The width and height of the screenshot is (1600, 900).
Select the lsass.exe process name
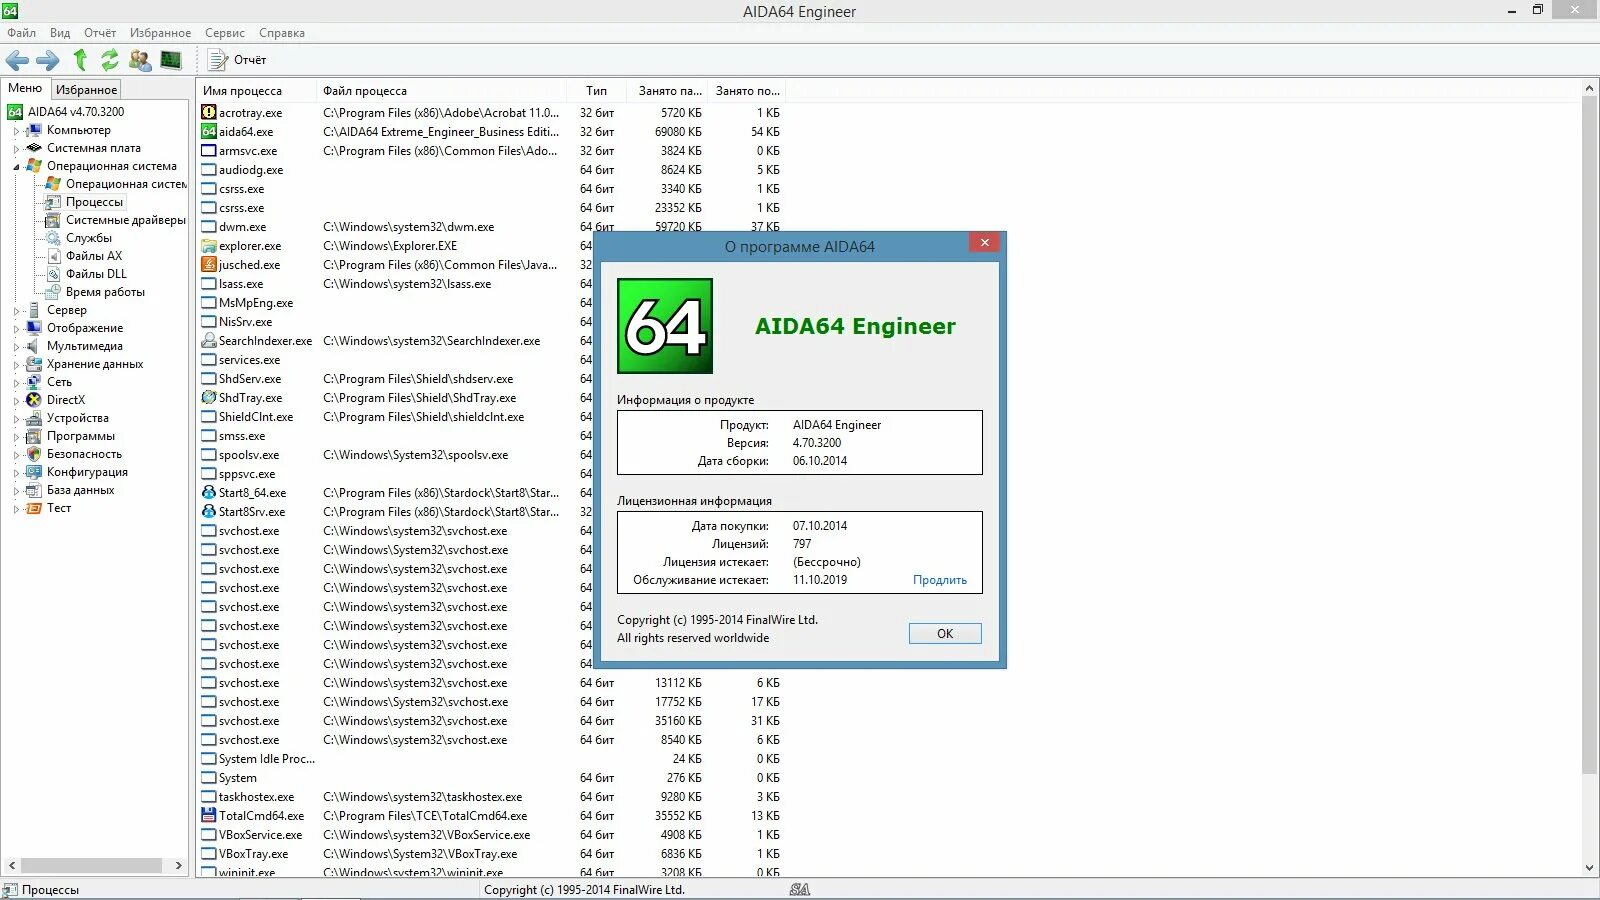[241, 284]
